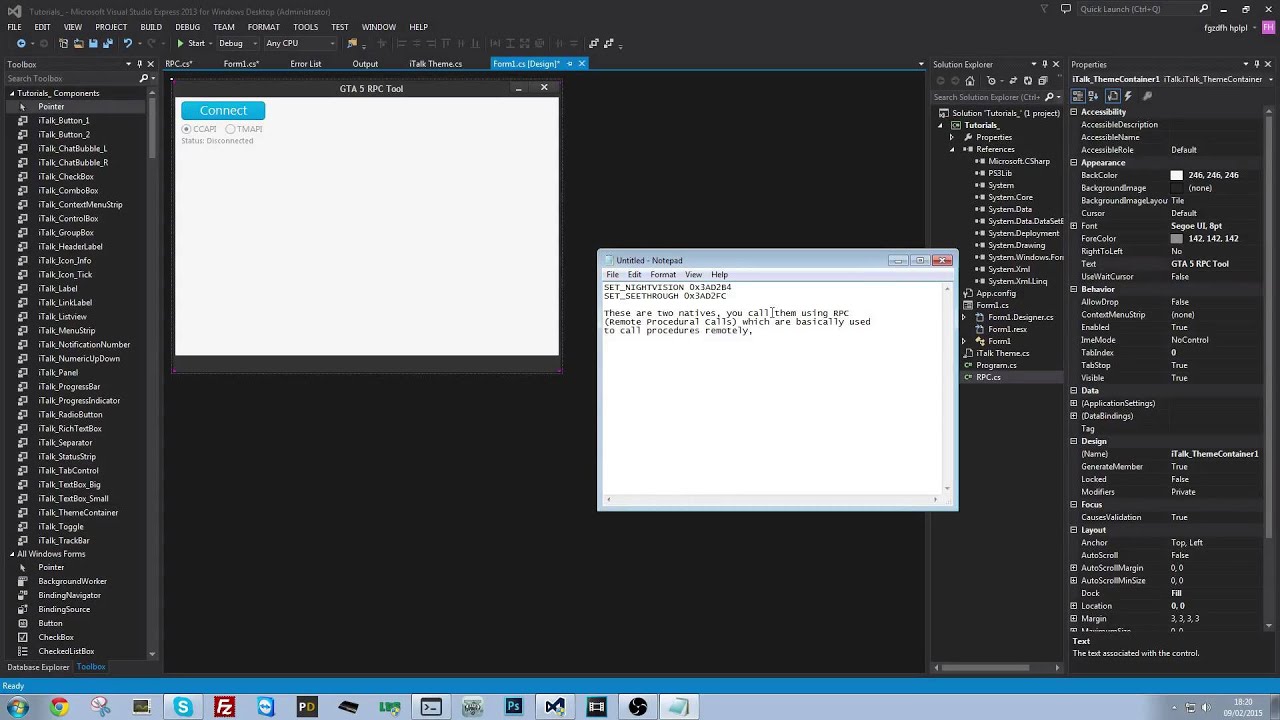Open Skype from the taskbar
This screenshot has width=1280, height=720.
[x=183, y=707]
